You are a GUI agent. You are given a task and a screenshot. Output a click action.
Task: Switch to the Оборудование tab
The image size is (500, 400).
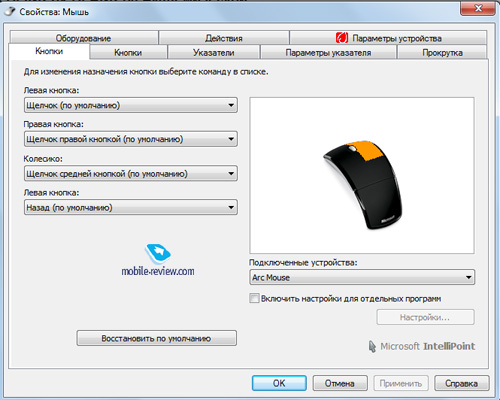pyautogui.click(x=84, y=38)
